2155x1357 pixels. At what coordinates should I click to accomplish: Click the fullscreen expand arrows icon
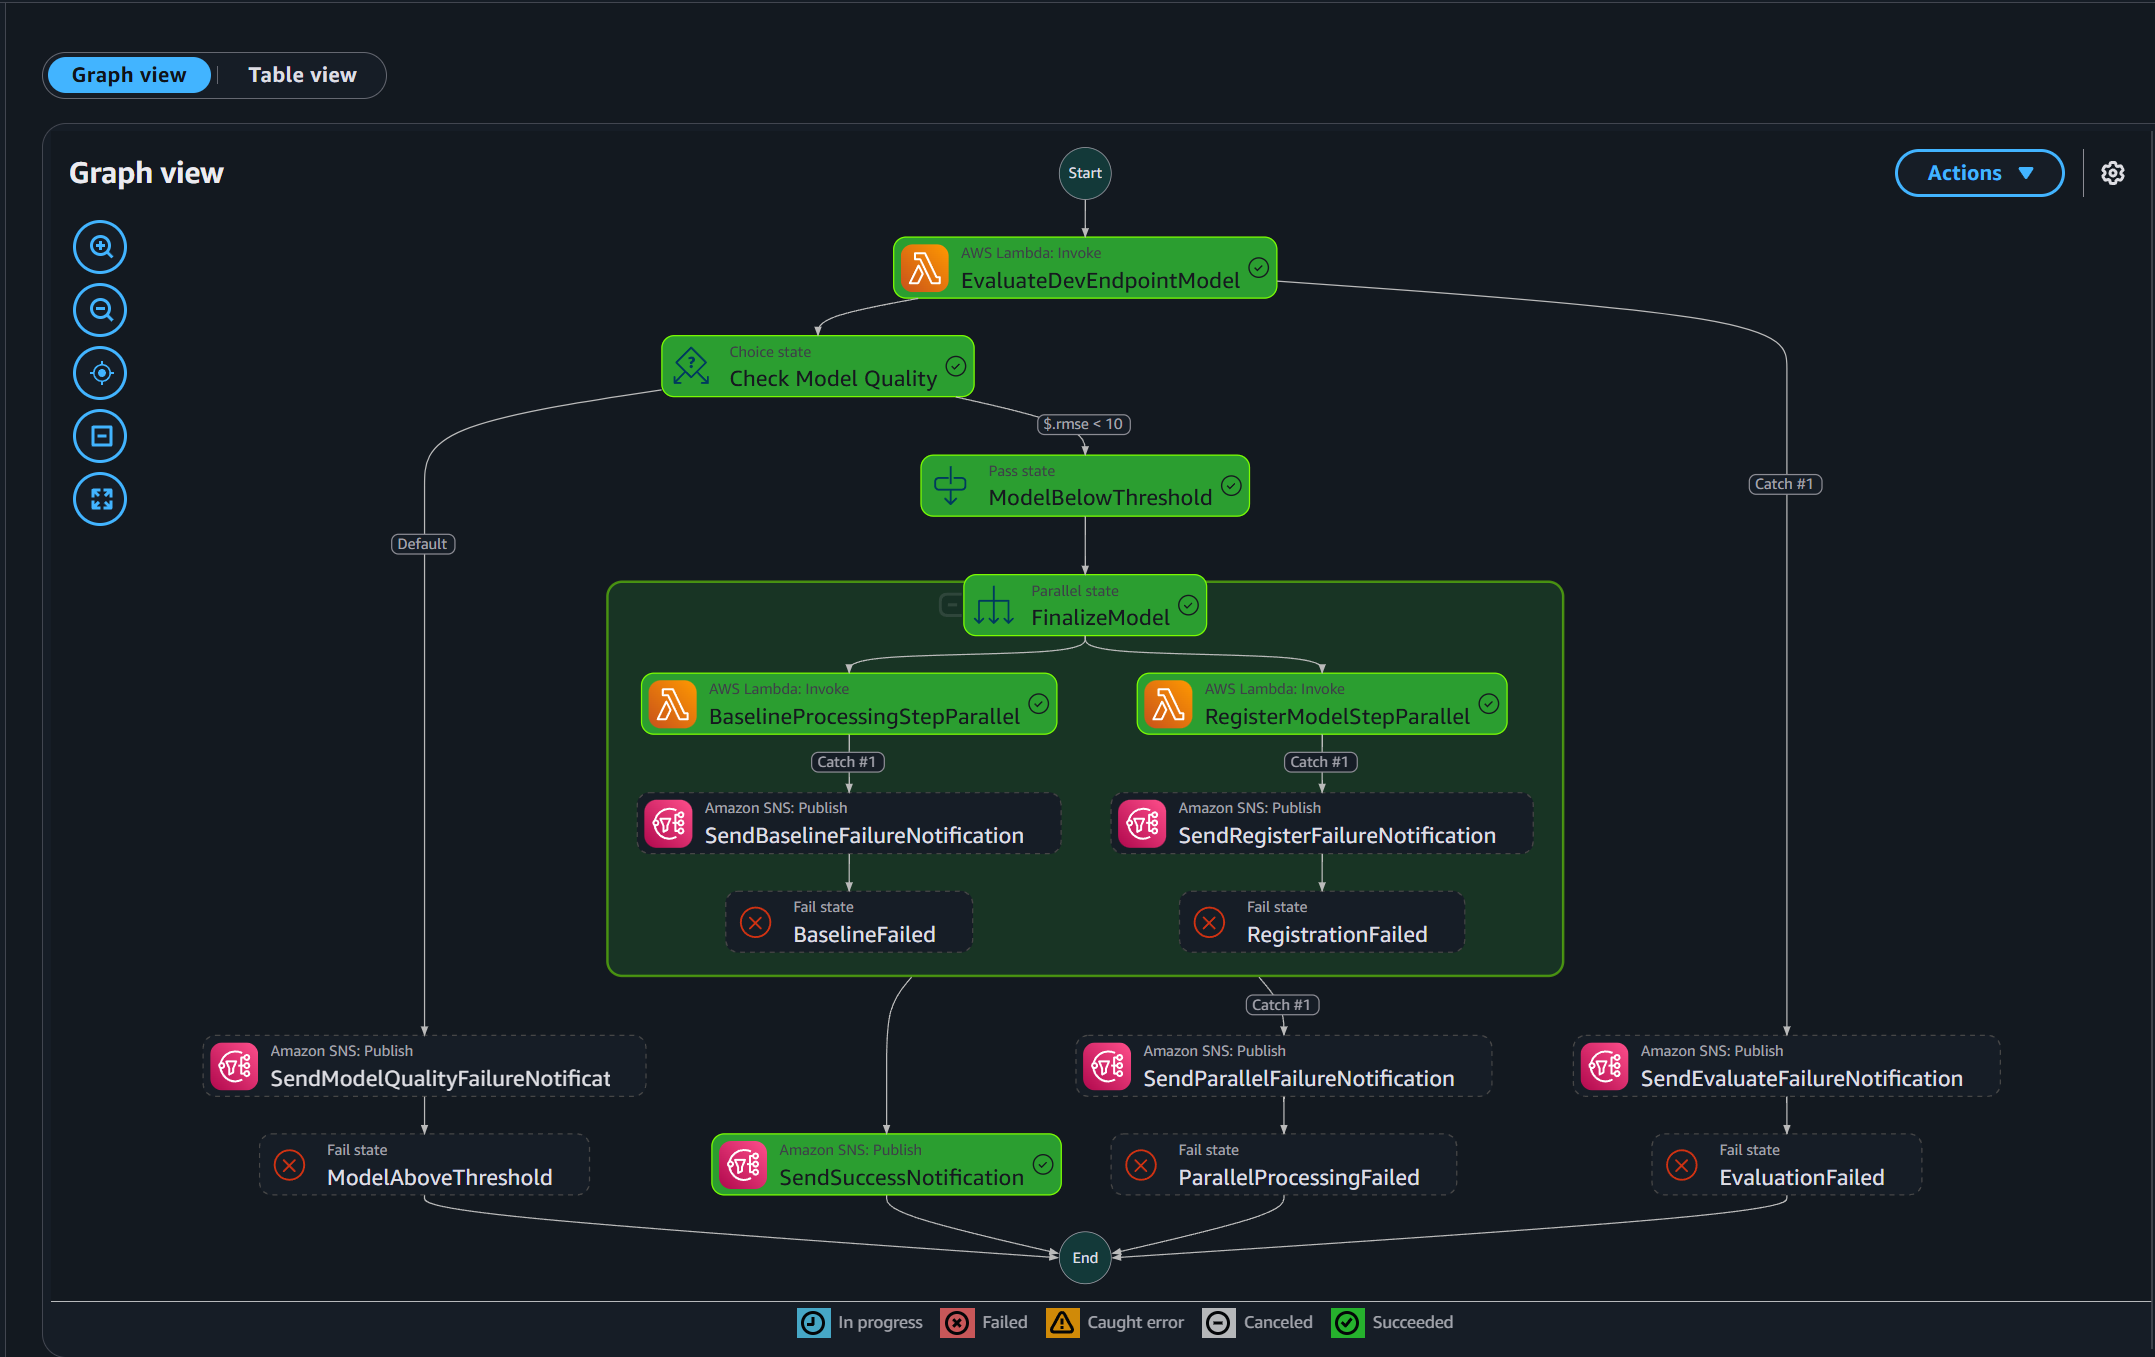tap(100, 499)
